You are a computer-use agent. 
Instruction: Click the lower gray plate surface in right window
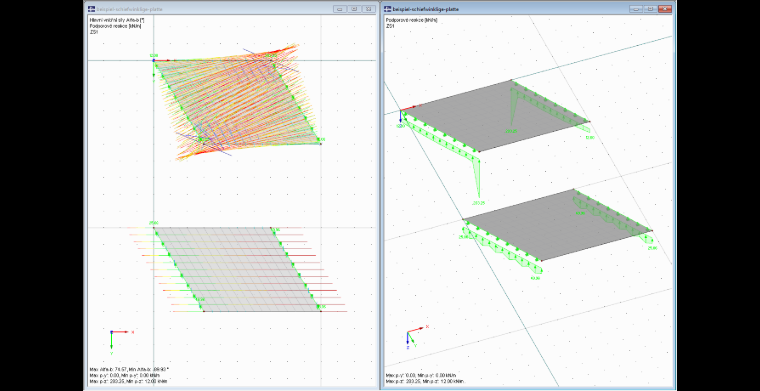pyautogui.click(x=557, y=224)
